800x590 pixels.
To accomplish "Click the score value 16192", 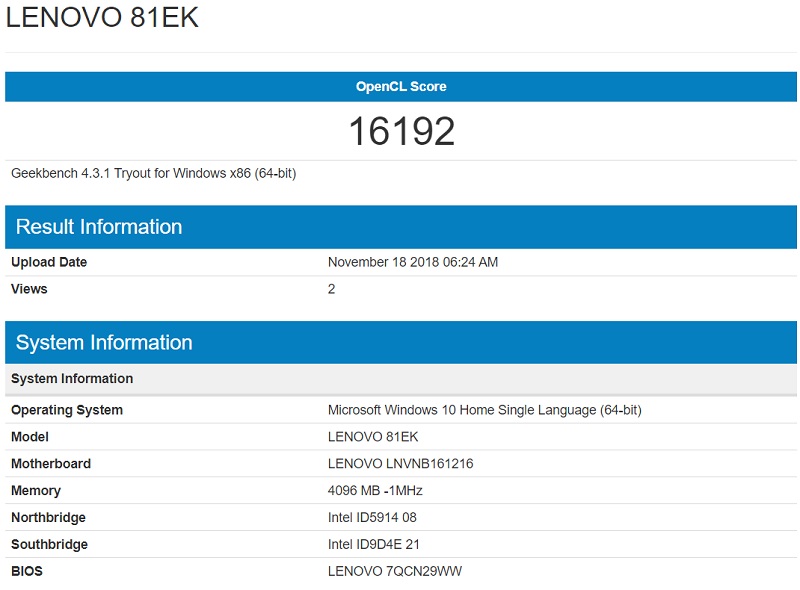I will coord(400,131).
